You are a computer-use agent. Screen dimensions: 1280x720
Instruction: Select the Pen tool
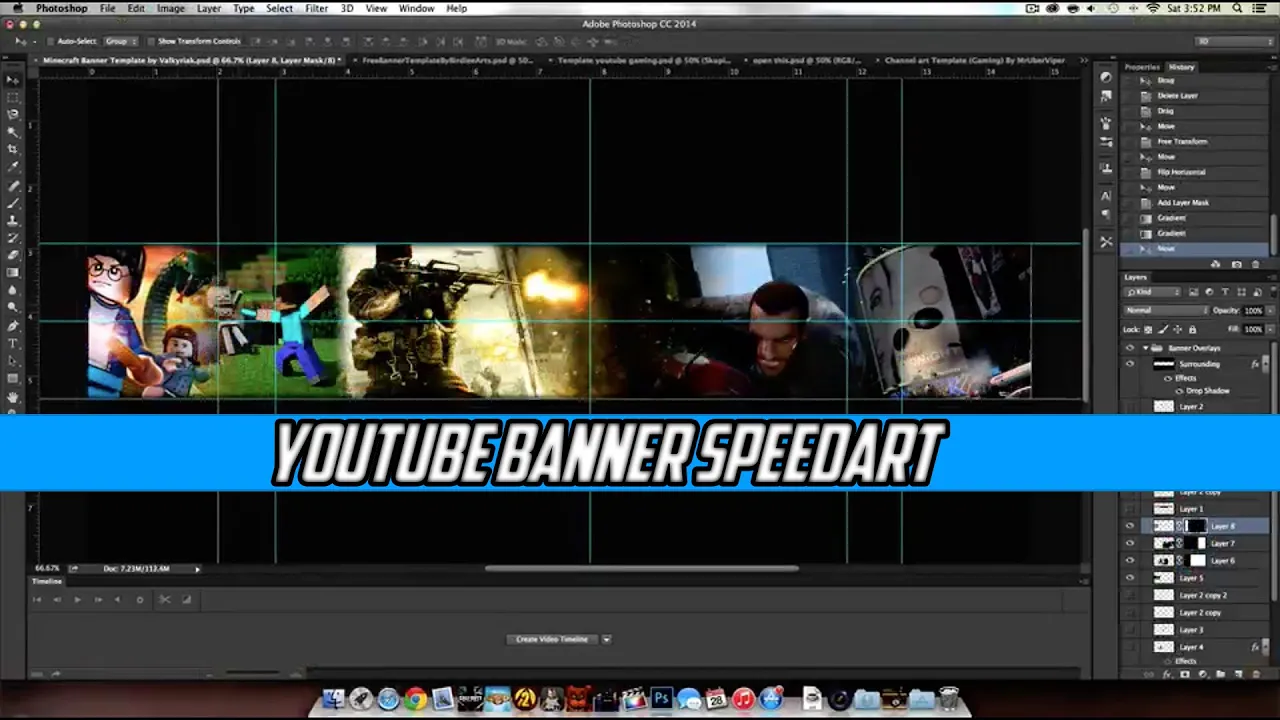13,326
